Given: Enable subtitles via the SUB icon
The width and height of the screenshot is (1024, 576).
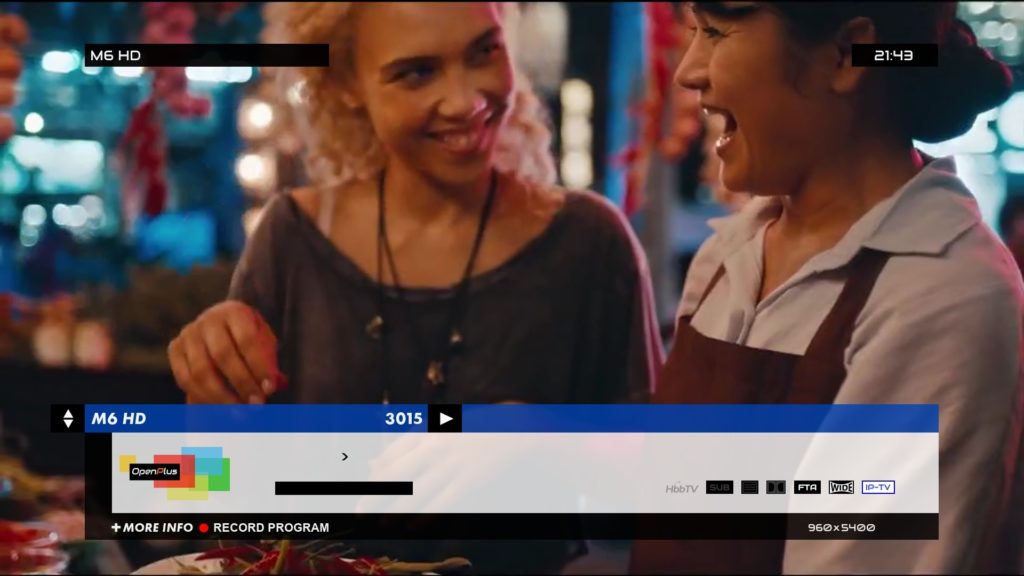Looking at the screenshot, I should (720, 487).
